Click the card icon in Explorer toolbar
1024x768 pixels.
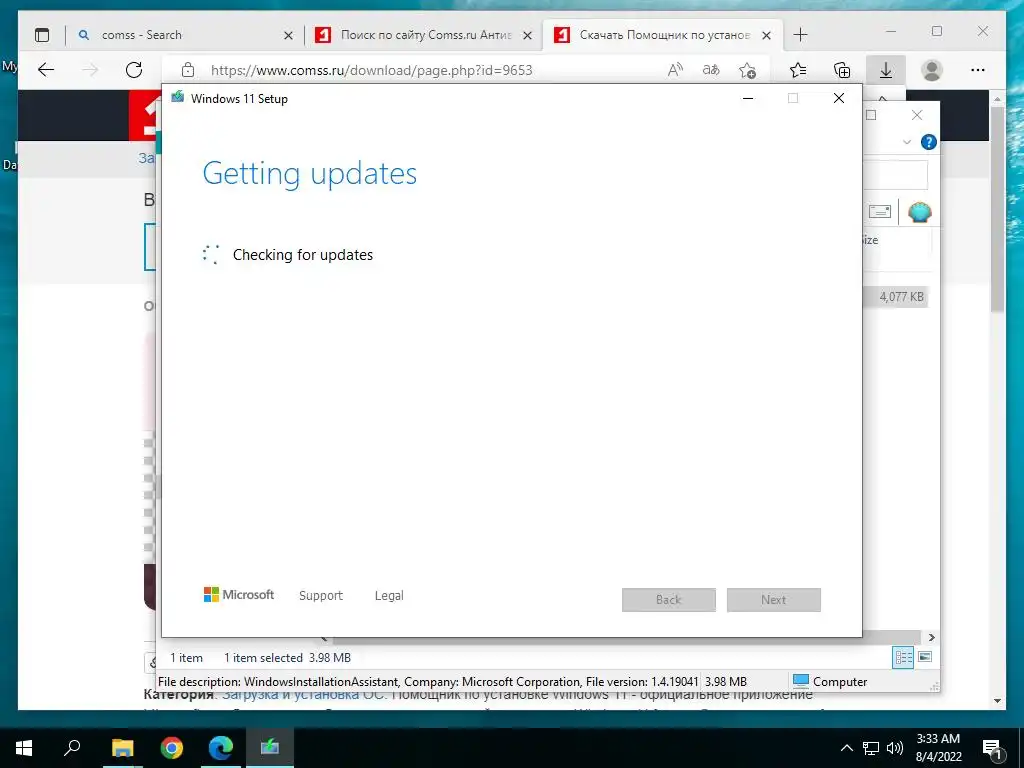[x=880, y=211]
